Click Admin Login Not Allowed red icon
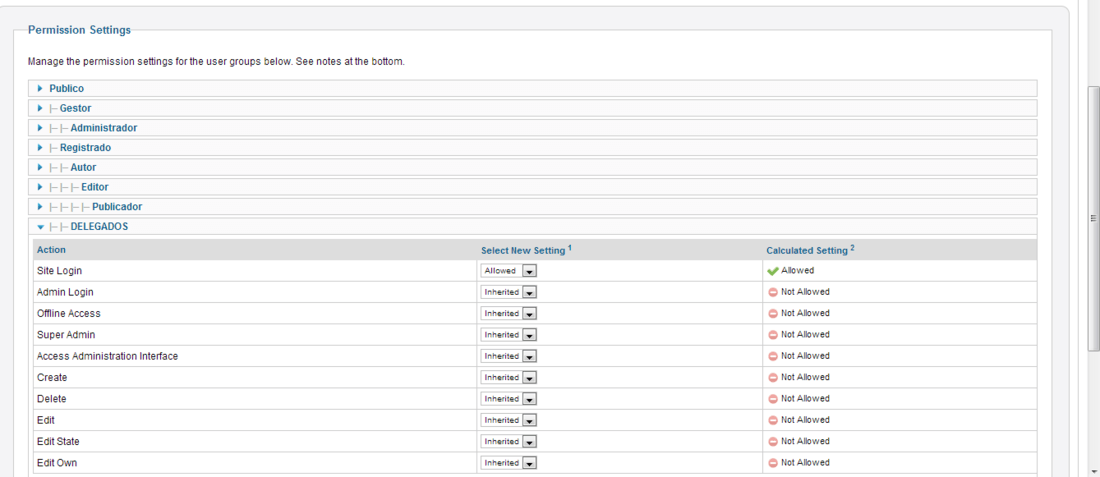The width and height of the screenshot is (1100, 477). [773, 293]
